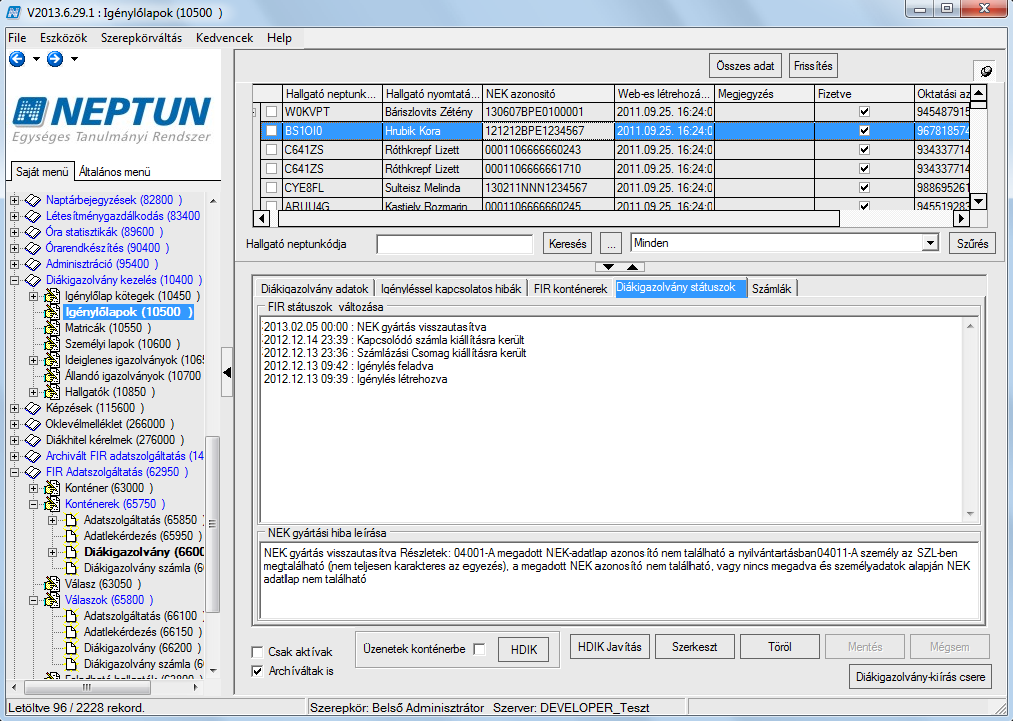This screenshot has width=1013, height=721.
Task: Collapse the Válaszok (65800) tree node
Action: pos(34,600)
